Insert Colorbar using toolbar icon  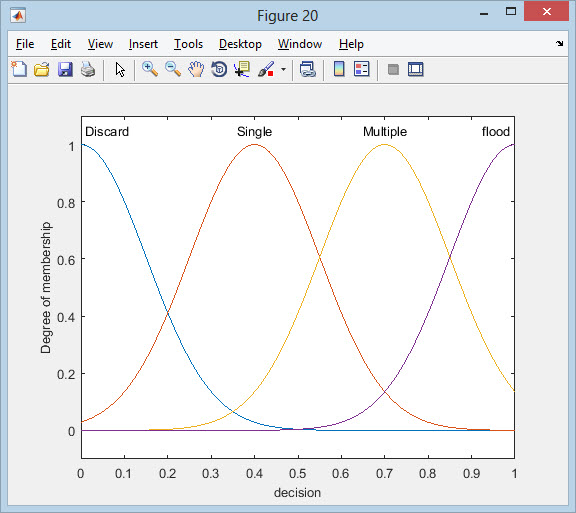(x=339, y=69)
